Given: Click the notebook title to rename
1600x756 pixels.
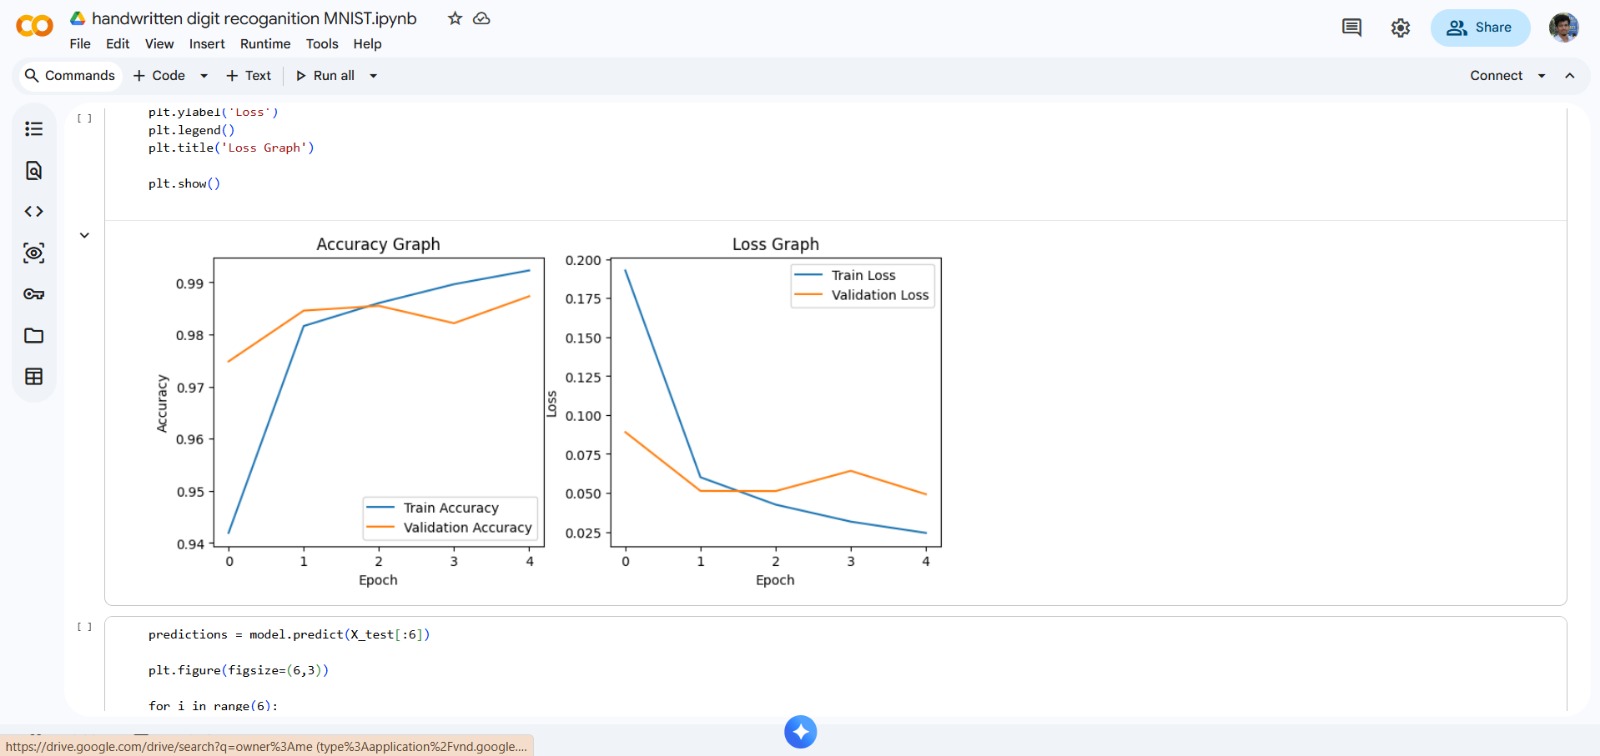Looking at the screenshot, I should 254,19.
